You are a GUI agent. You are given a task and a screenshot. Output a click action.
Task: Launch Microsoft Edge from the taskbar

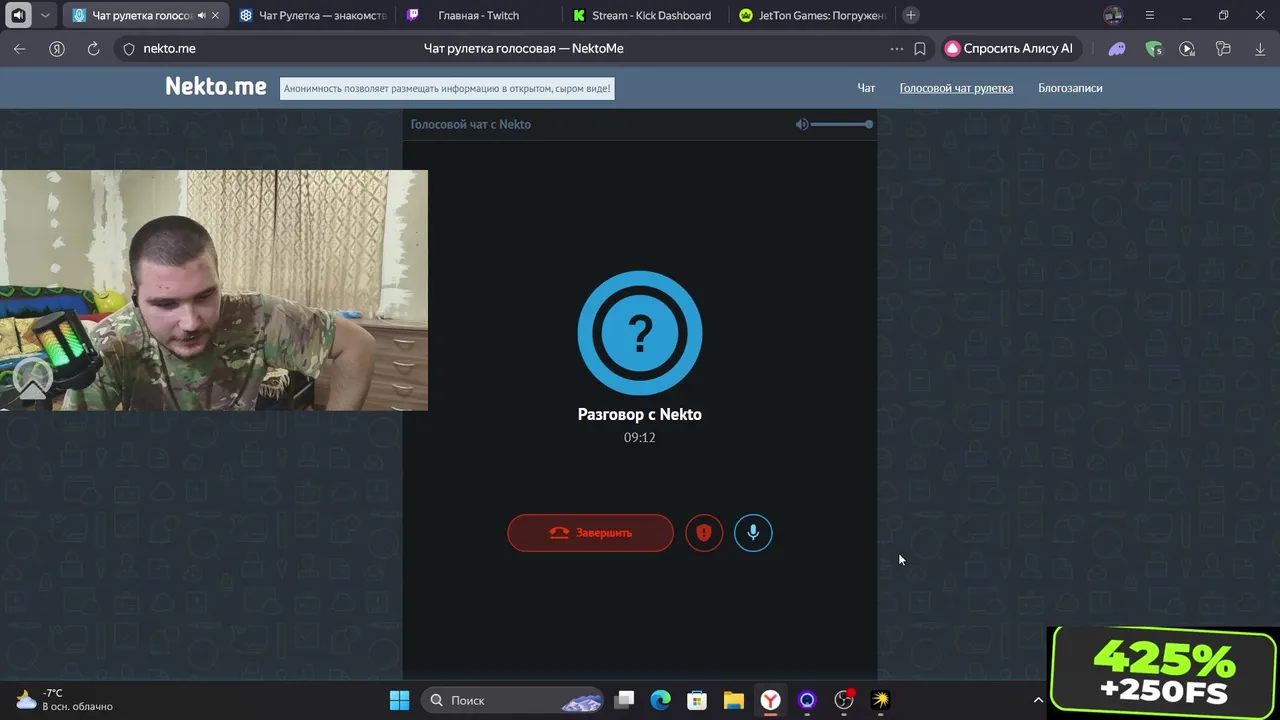coord(660,700)
